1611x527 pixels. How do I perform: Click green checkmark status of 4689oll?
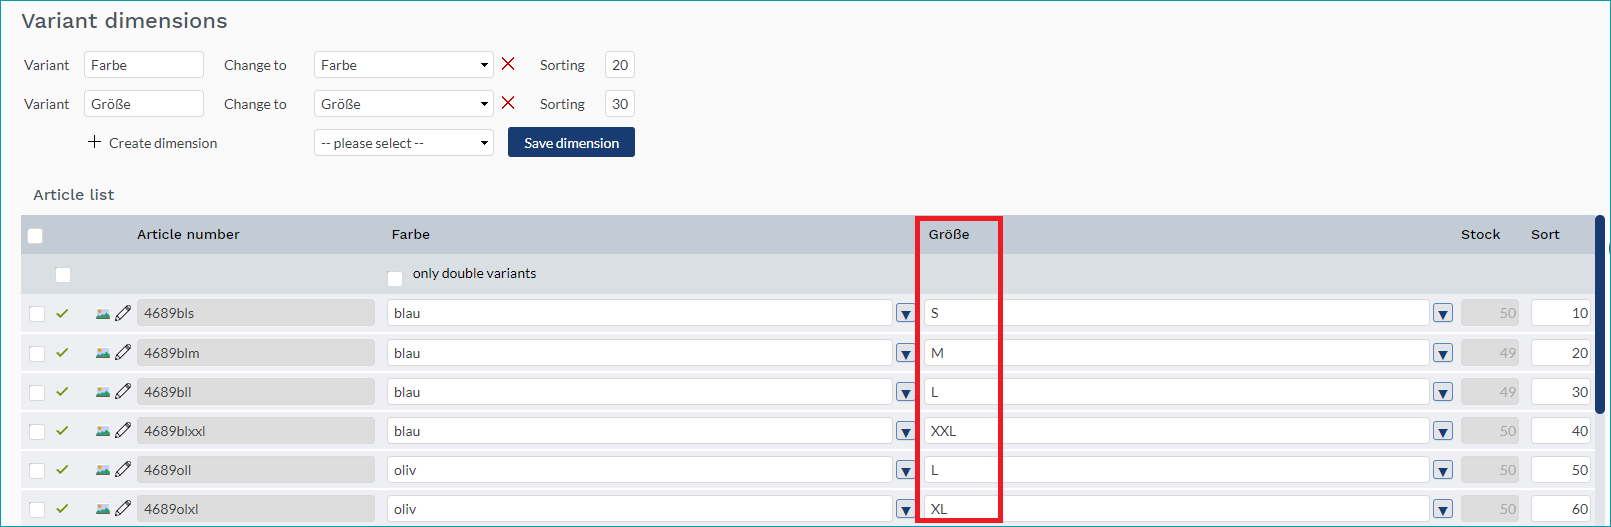[62, 469]
